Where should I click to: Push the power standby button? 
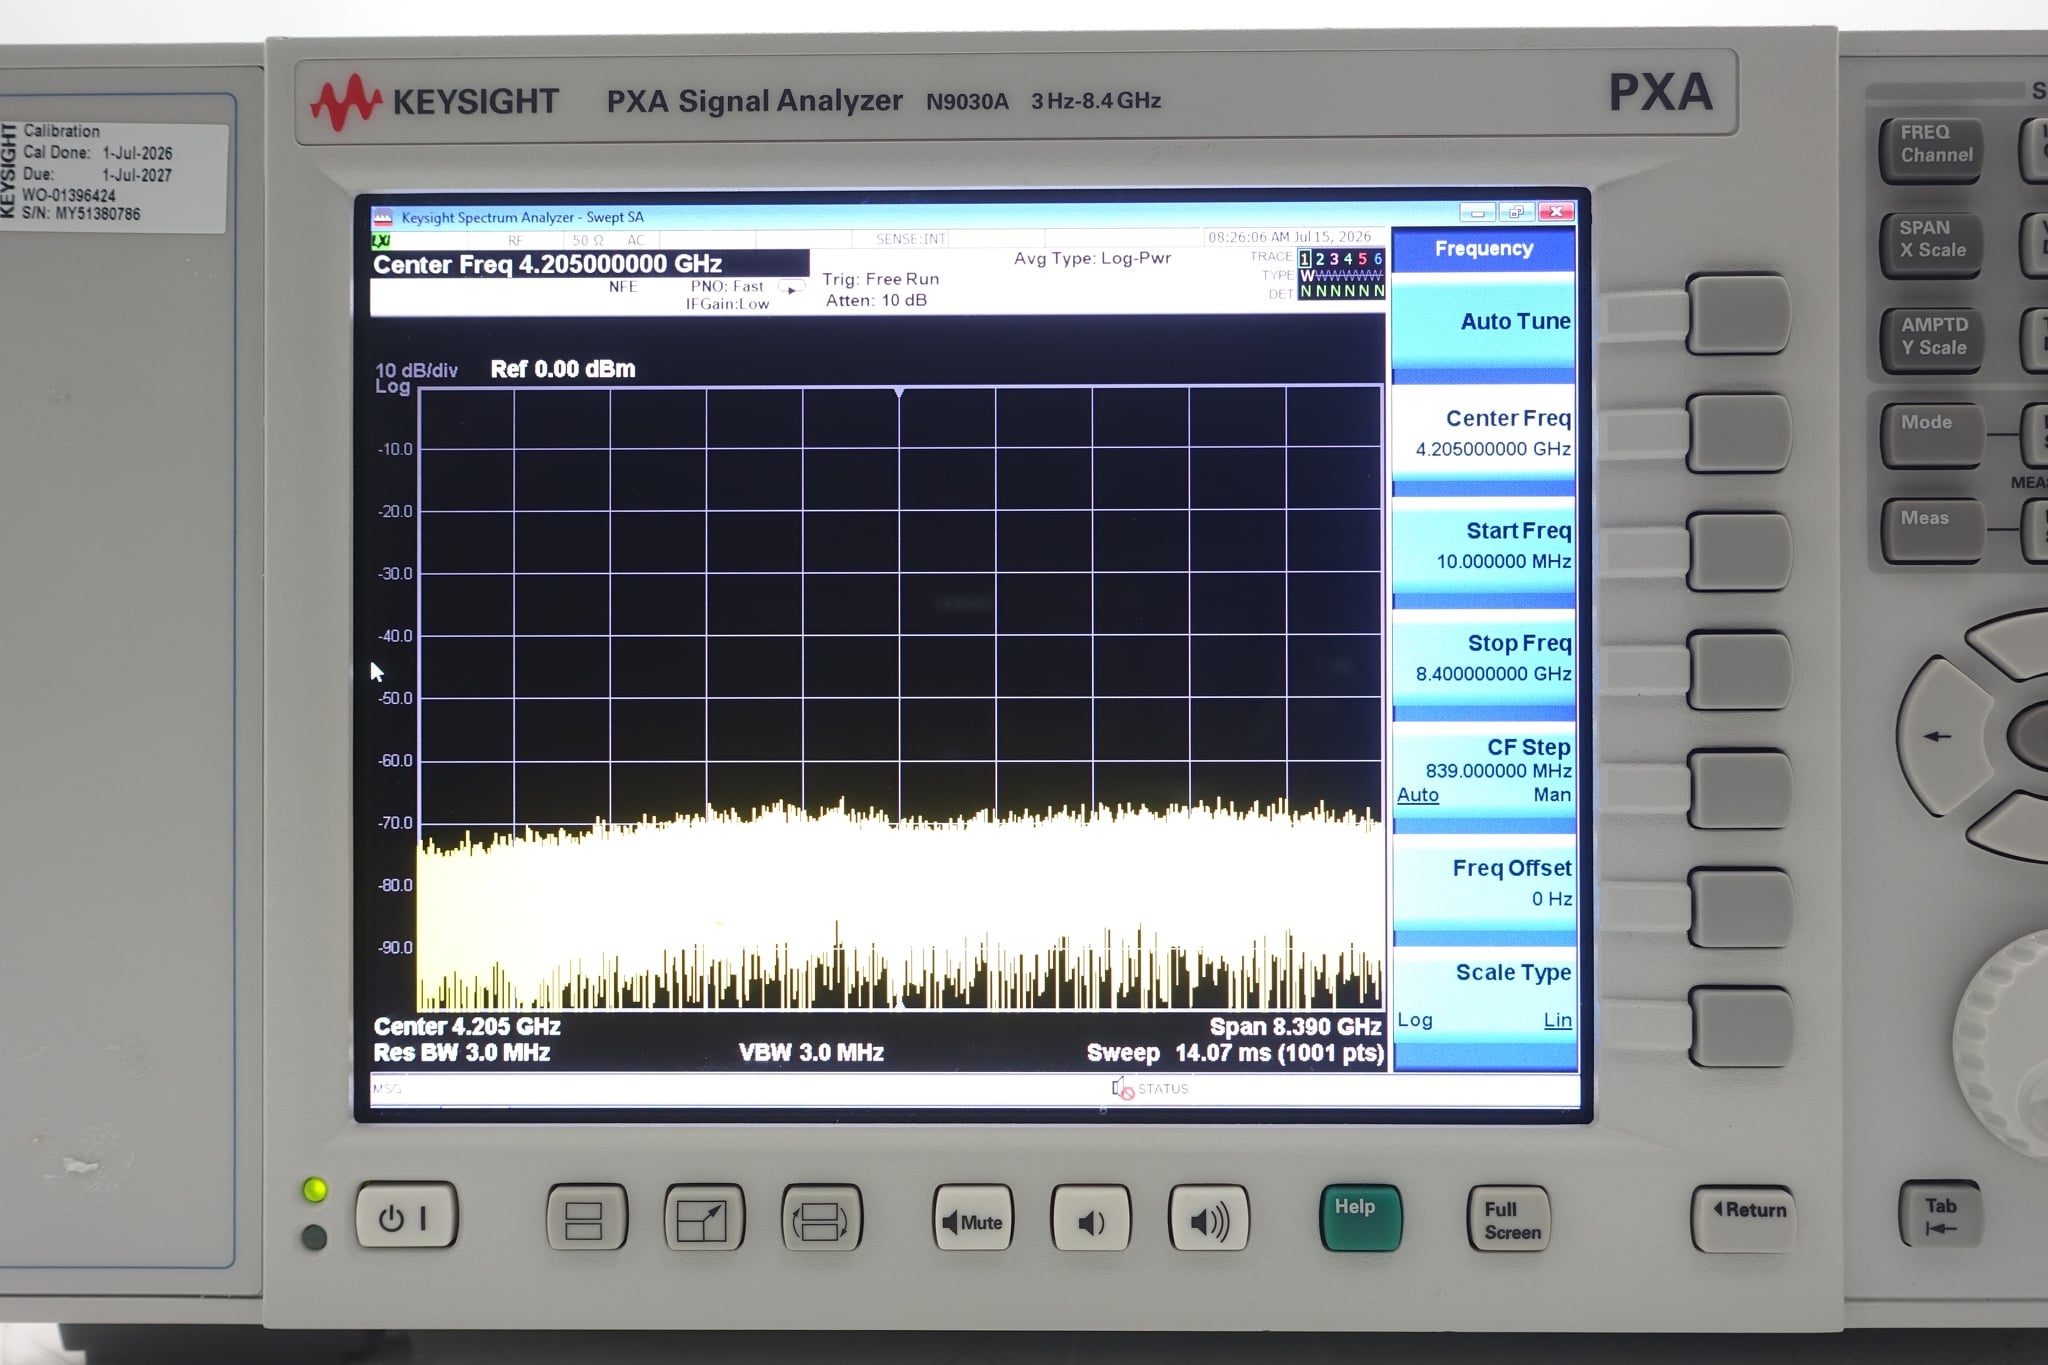pos(406,1217)
